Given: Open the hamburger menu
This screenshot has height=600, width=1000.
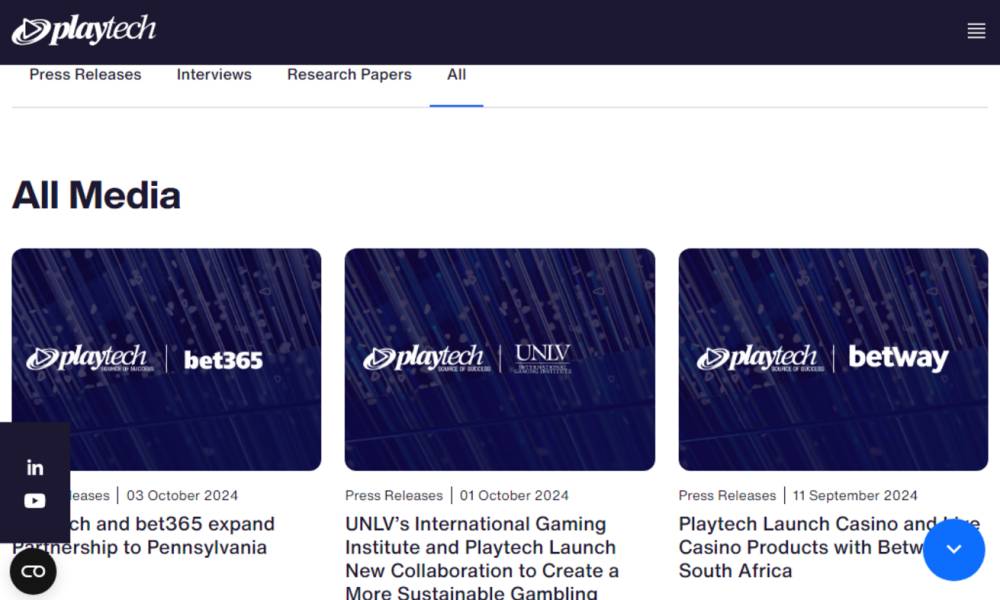Looking at the screenshot, I should tap(976, 31).
